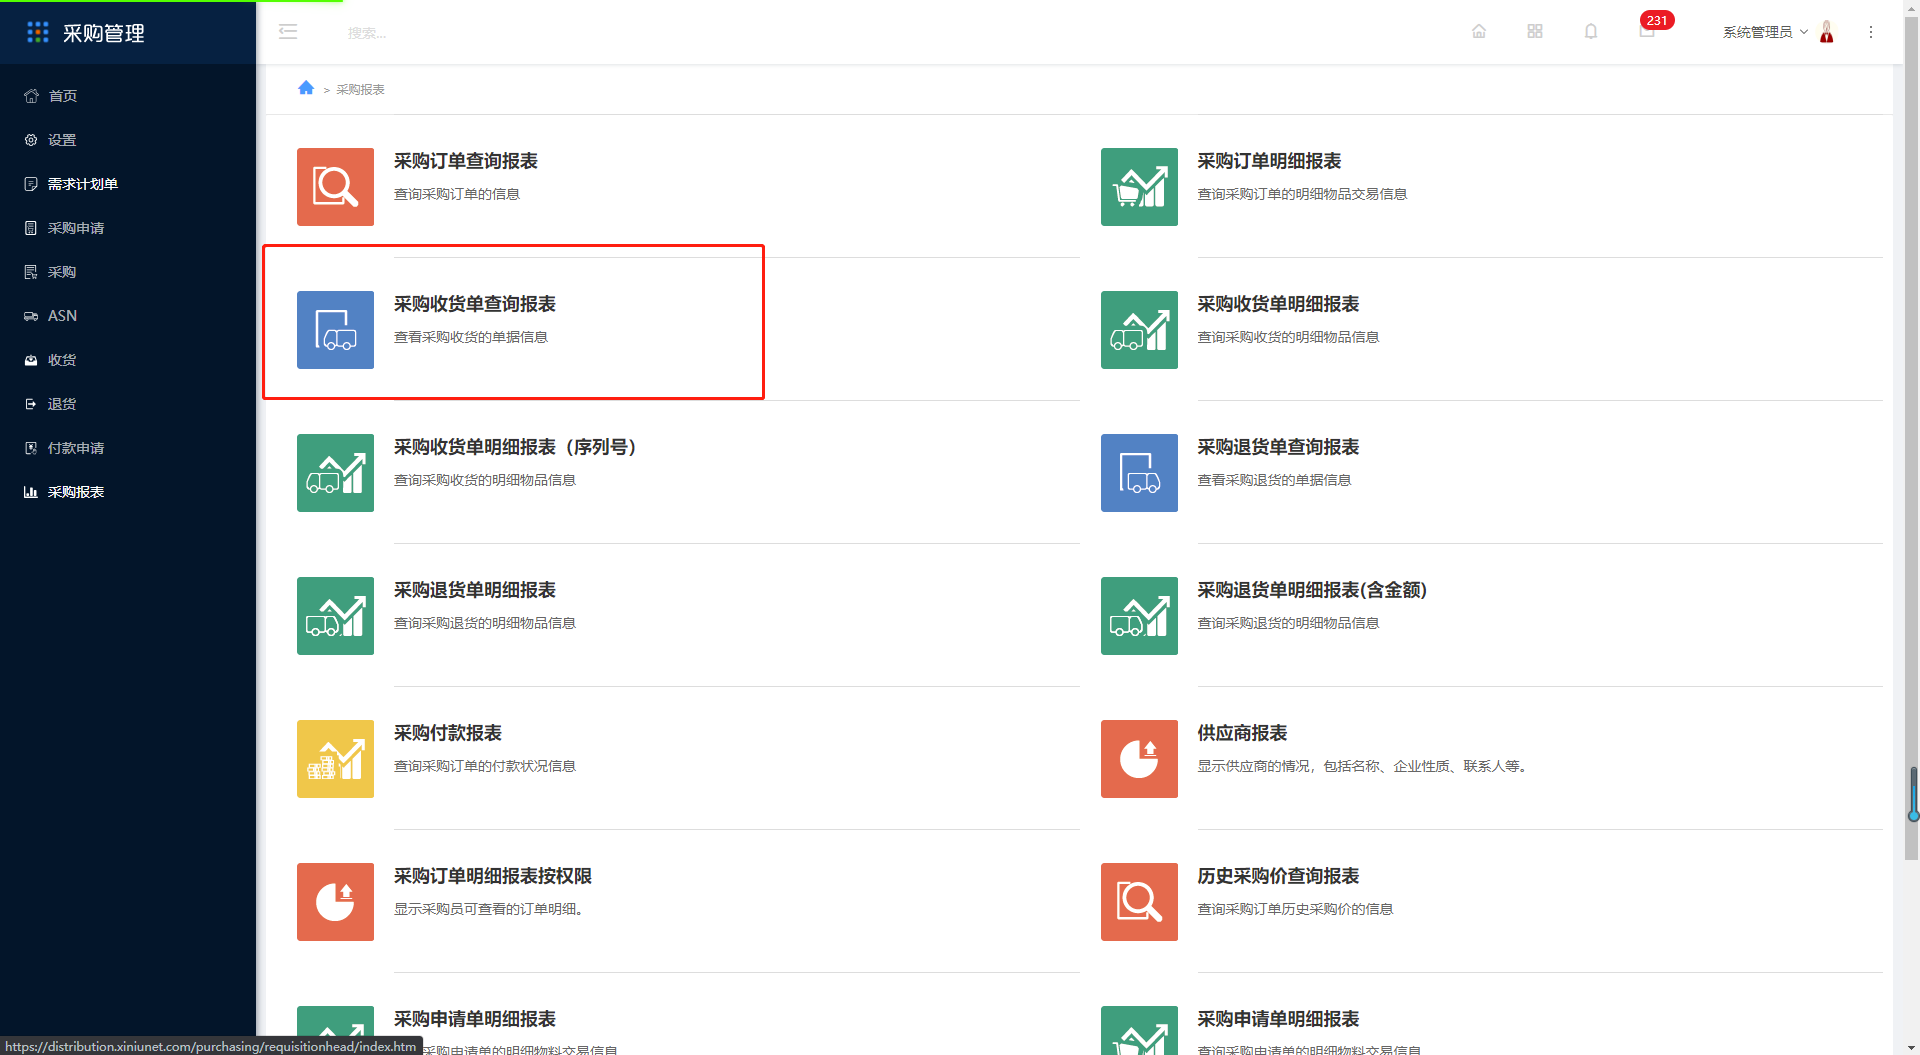Click the 供应商报表 pie chart icon
This screenshot has height=1055, width=1920.
[x=1139, y=759]
